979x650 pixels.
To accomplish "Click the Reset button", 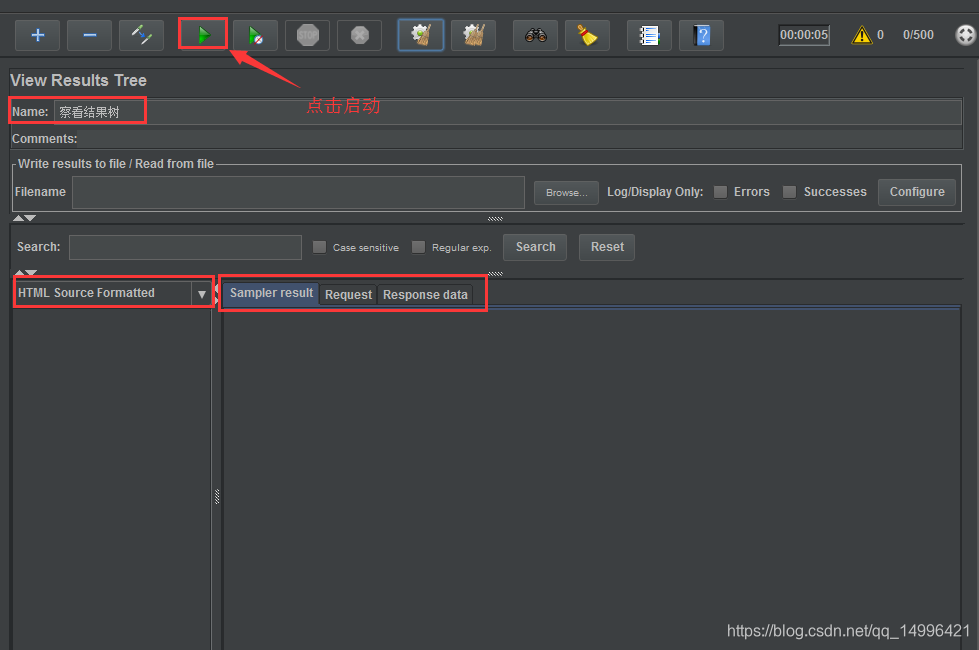I will pyautogui.click(x=607, y=247).
